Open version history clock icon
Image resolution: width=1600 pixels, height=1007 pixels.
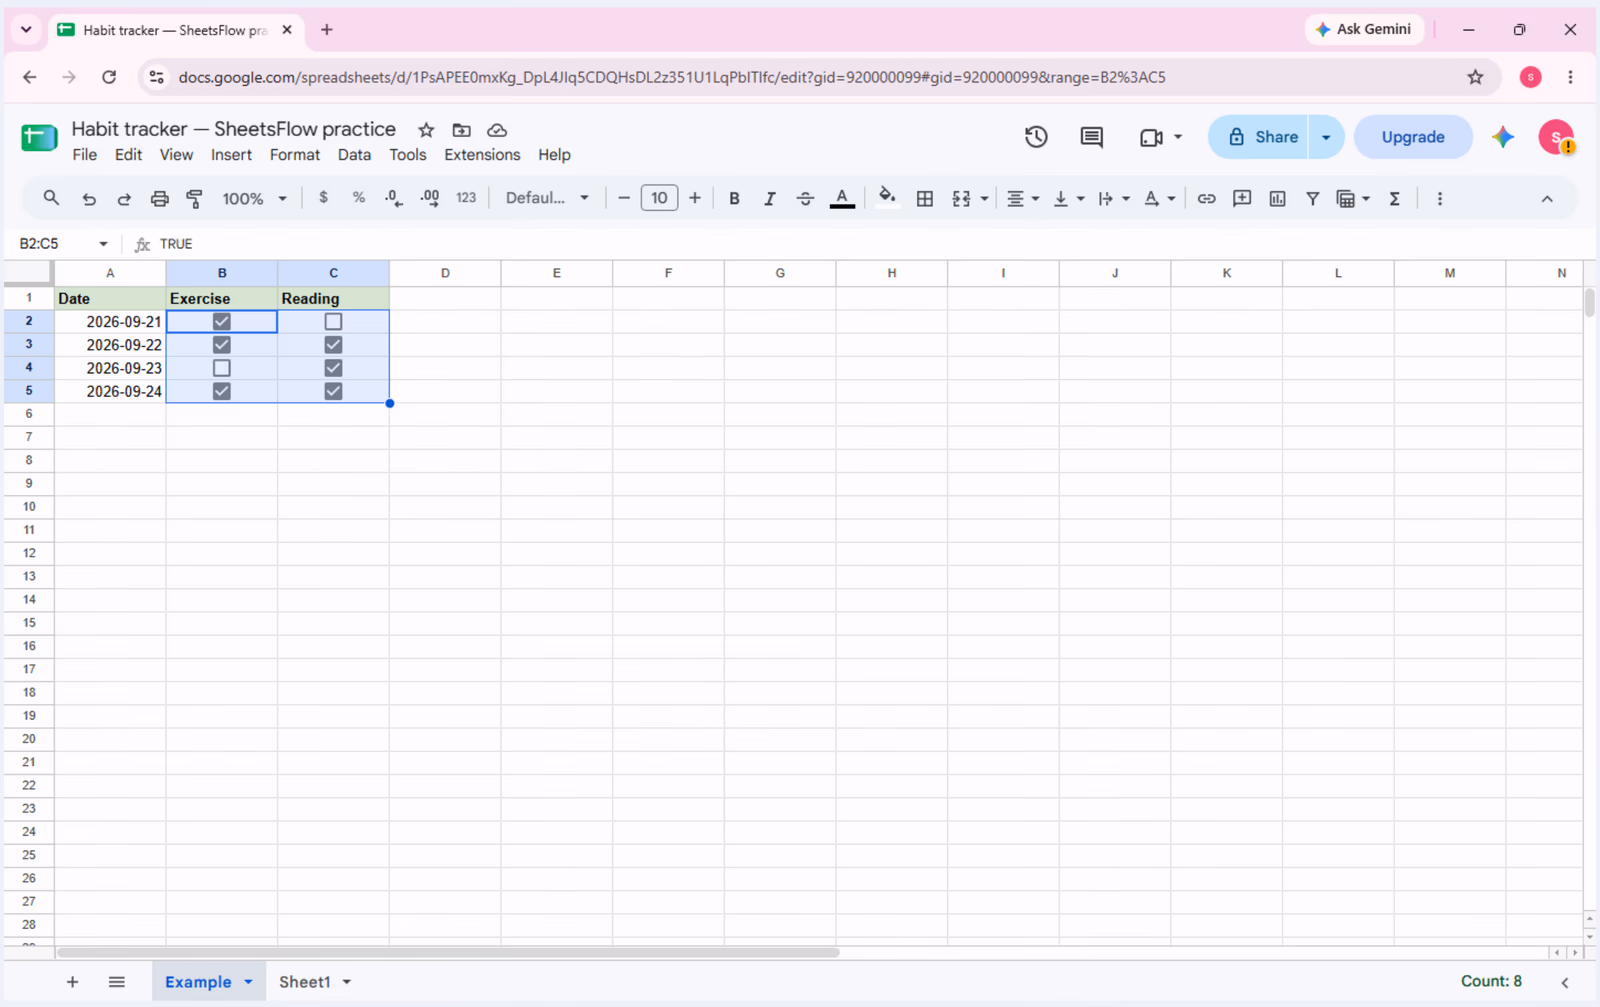[x=1036, y=137]
